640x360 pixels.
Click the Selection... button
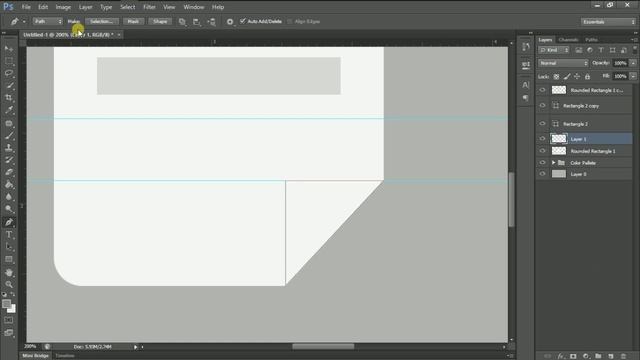pos(102,21)
